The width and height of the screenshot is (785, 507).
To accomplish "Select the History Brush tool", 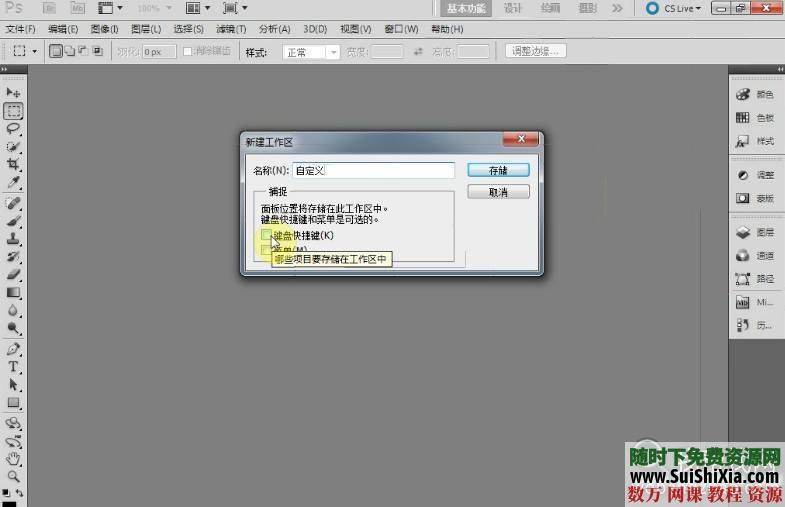I will [x=13, y=257].
